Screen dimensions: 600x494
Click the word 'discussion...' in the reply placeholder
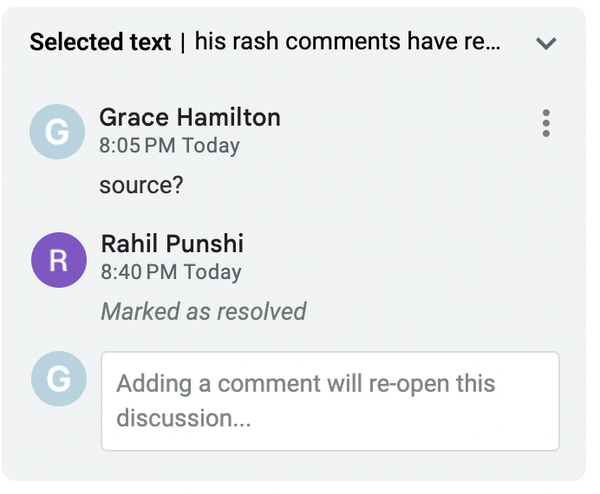pyautogui.click(x=183, y=417)
